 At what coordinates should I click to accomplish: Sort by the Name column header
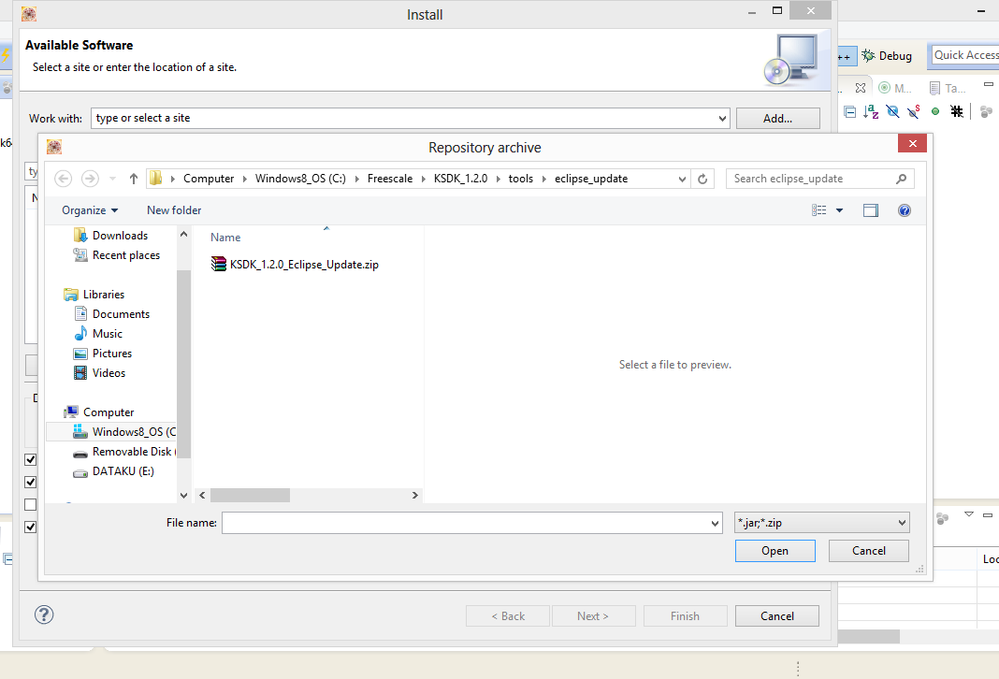(226, 238)
